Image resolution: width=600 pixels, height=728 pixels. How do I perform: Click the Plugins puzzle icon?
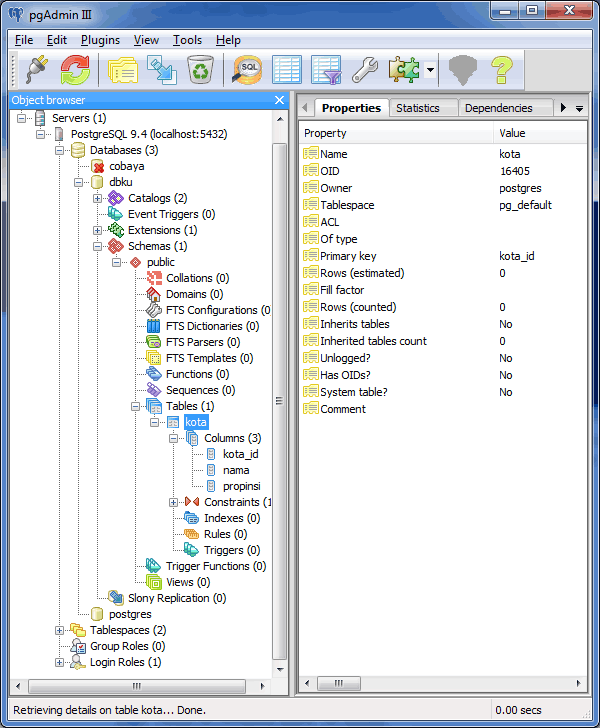pos(404,70)
